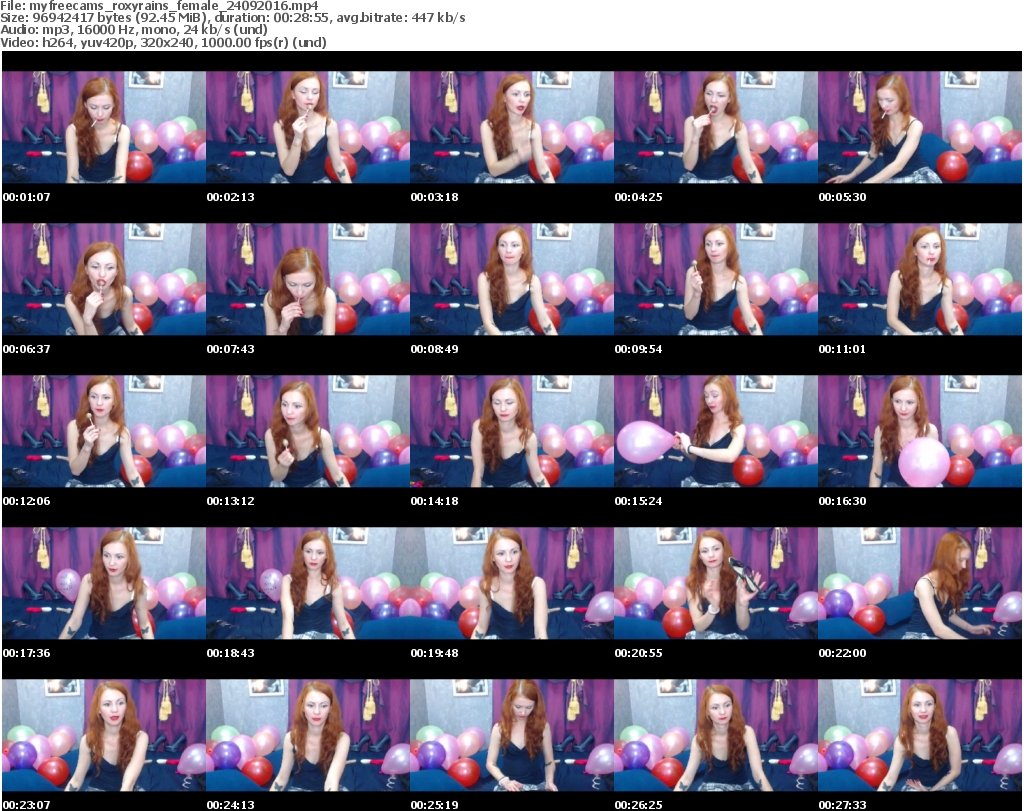Screen dimensions: 1024x811
Task: Click the thumbnail at 00:20:55
Action: [x=715, y=583]
